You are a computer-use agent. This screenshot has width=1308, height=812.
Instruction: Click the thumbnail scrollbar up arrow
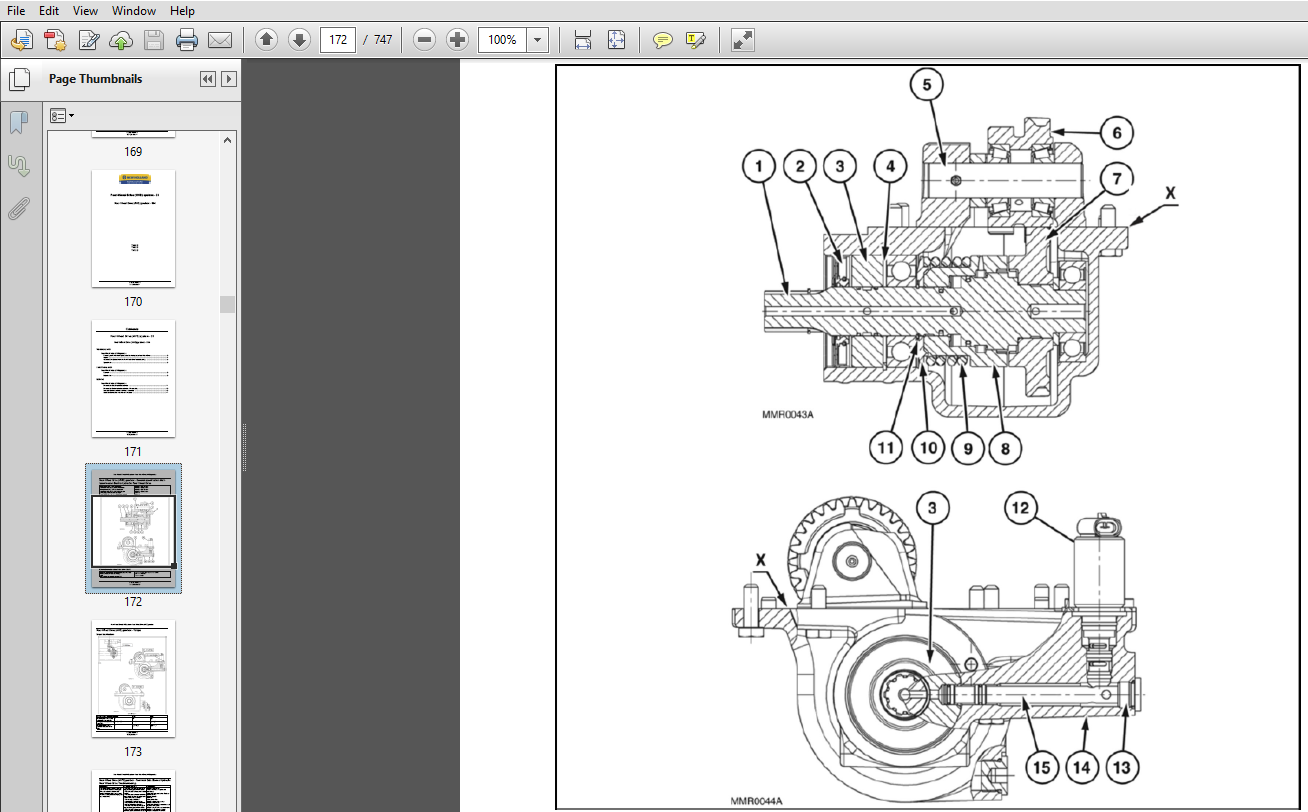[x=228, y=141]
